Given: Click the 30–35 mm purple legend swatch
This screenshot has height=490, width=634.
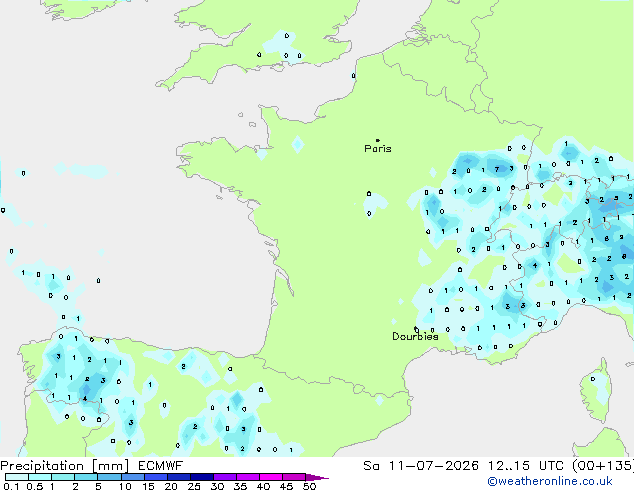Looking at the screenshot, I should (x=225, y=477).
